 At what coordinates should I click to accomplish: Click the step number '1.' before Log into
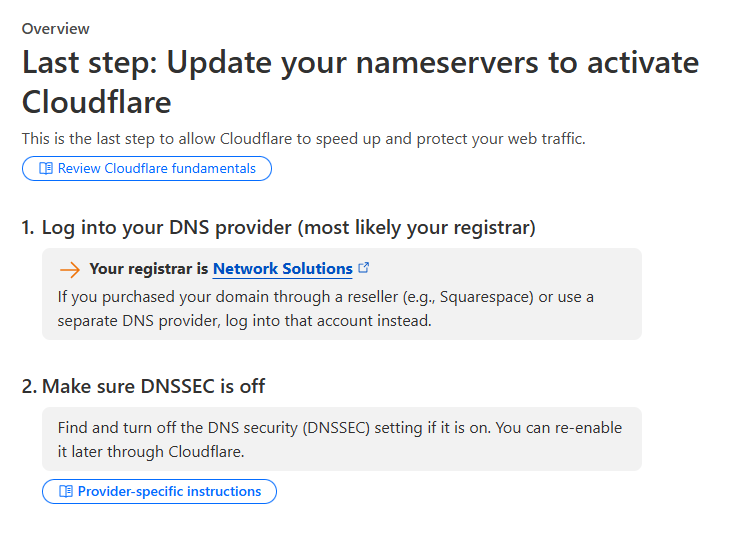point(28,228)
